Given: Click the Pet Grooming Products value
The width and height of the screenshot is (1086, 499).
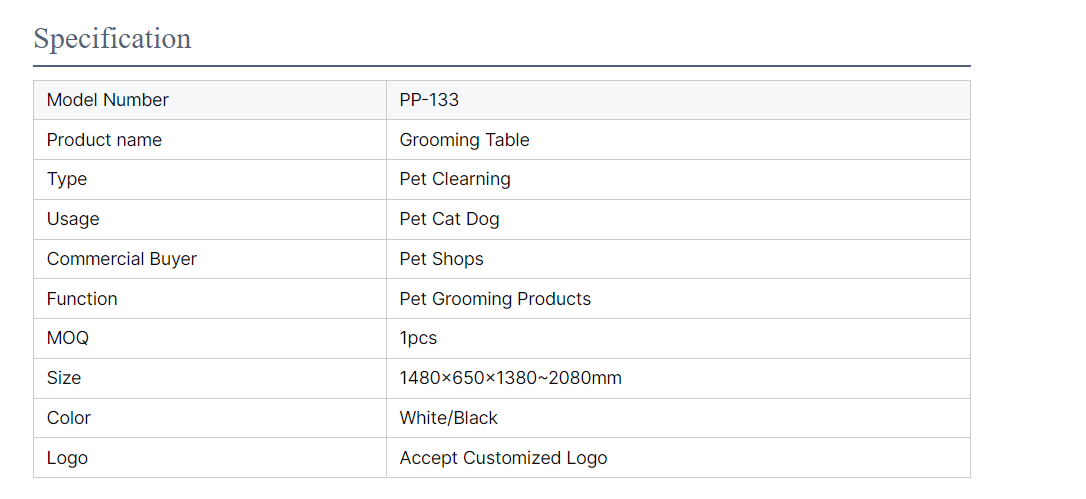Looking at the screenshot, I should [495, 299].
